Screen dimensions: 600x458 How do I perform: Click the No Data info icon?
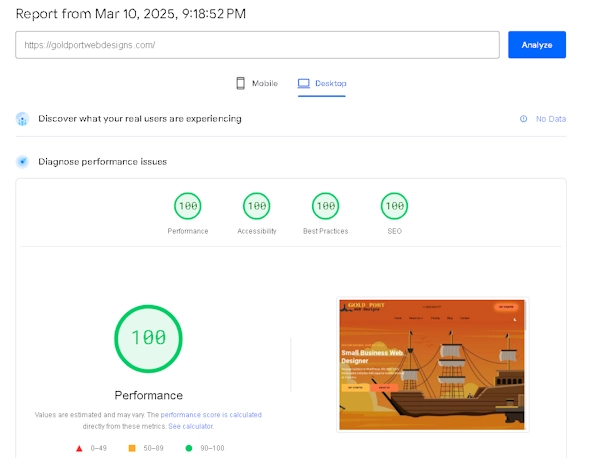tap(523, 119)
